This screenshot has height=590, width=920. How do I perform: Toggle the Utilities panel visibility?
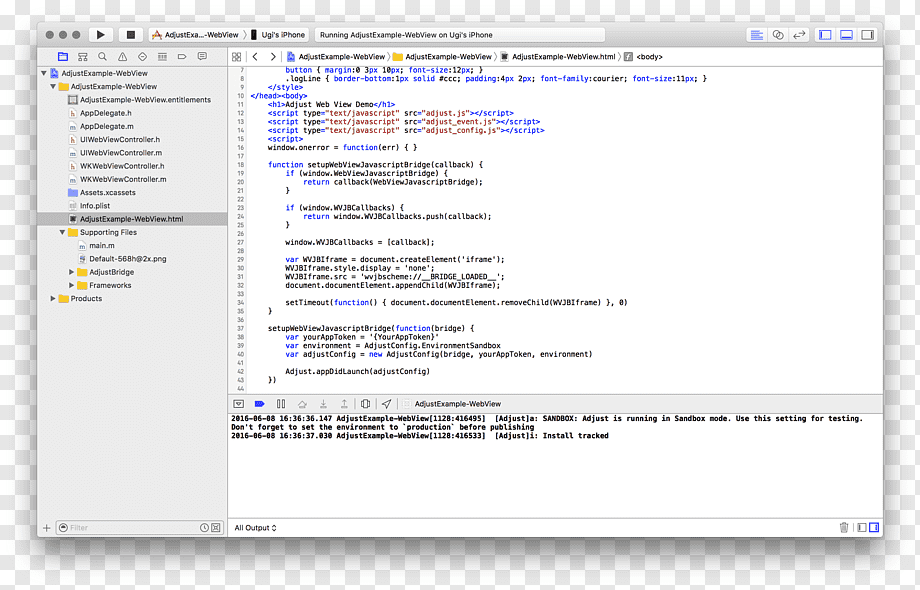pos(867,35)
